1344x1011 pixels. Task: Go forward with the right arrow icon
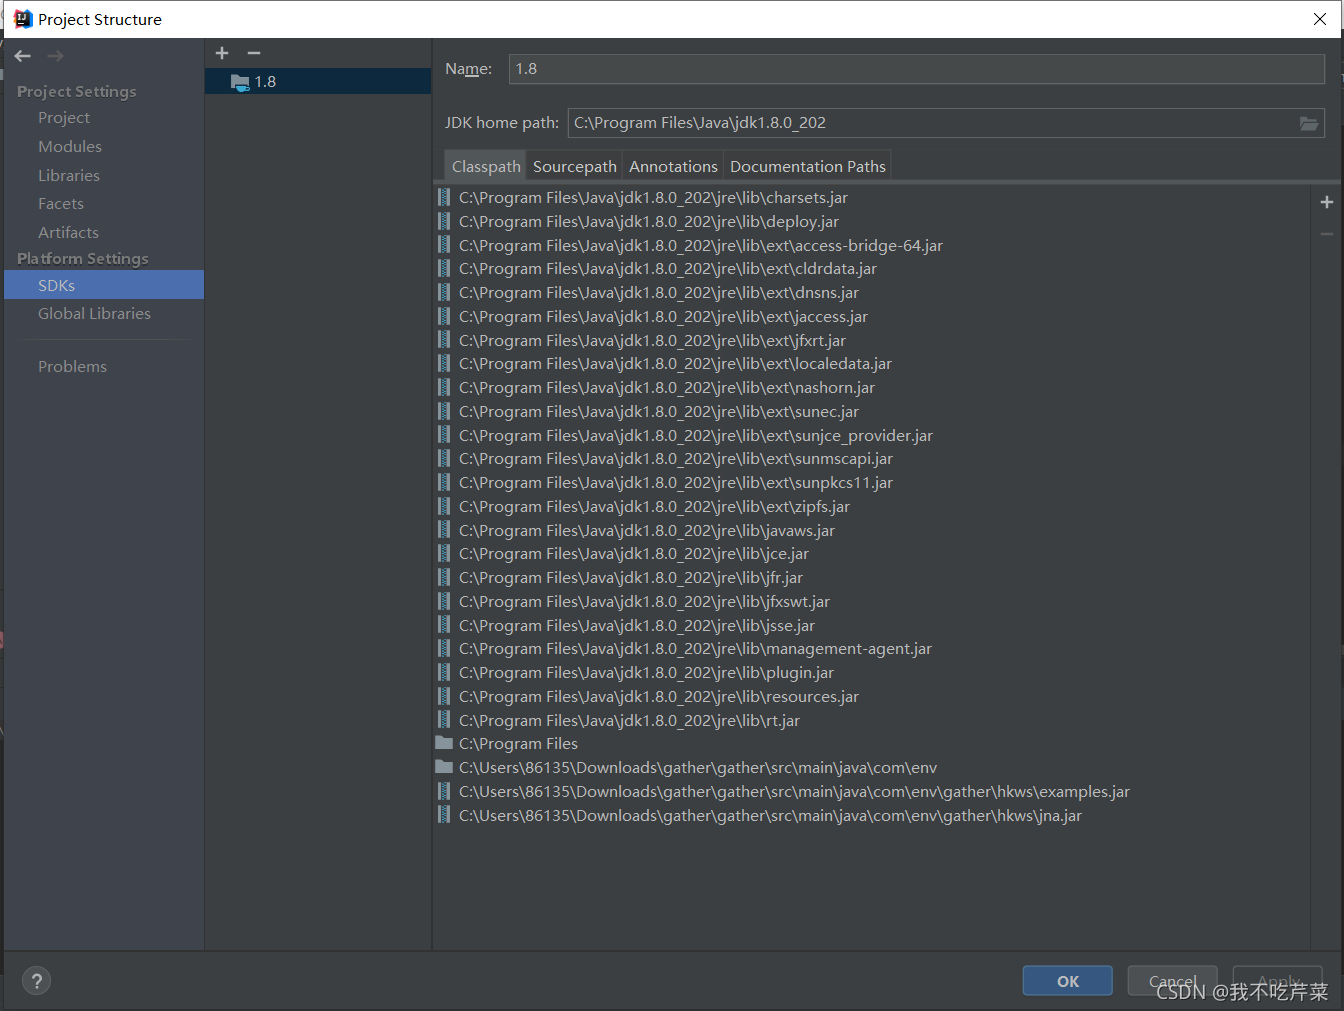pos(56,56)
